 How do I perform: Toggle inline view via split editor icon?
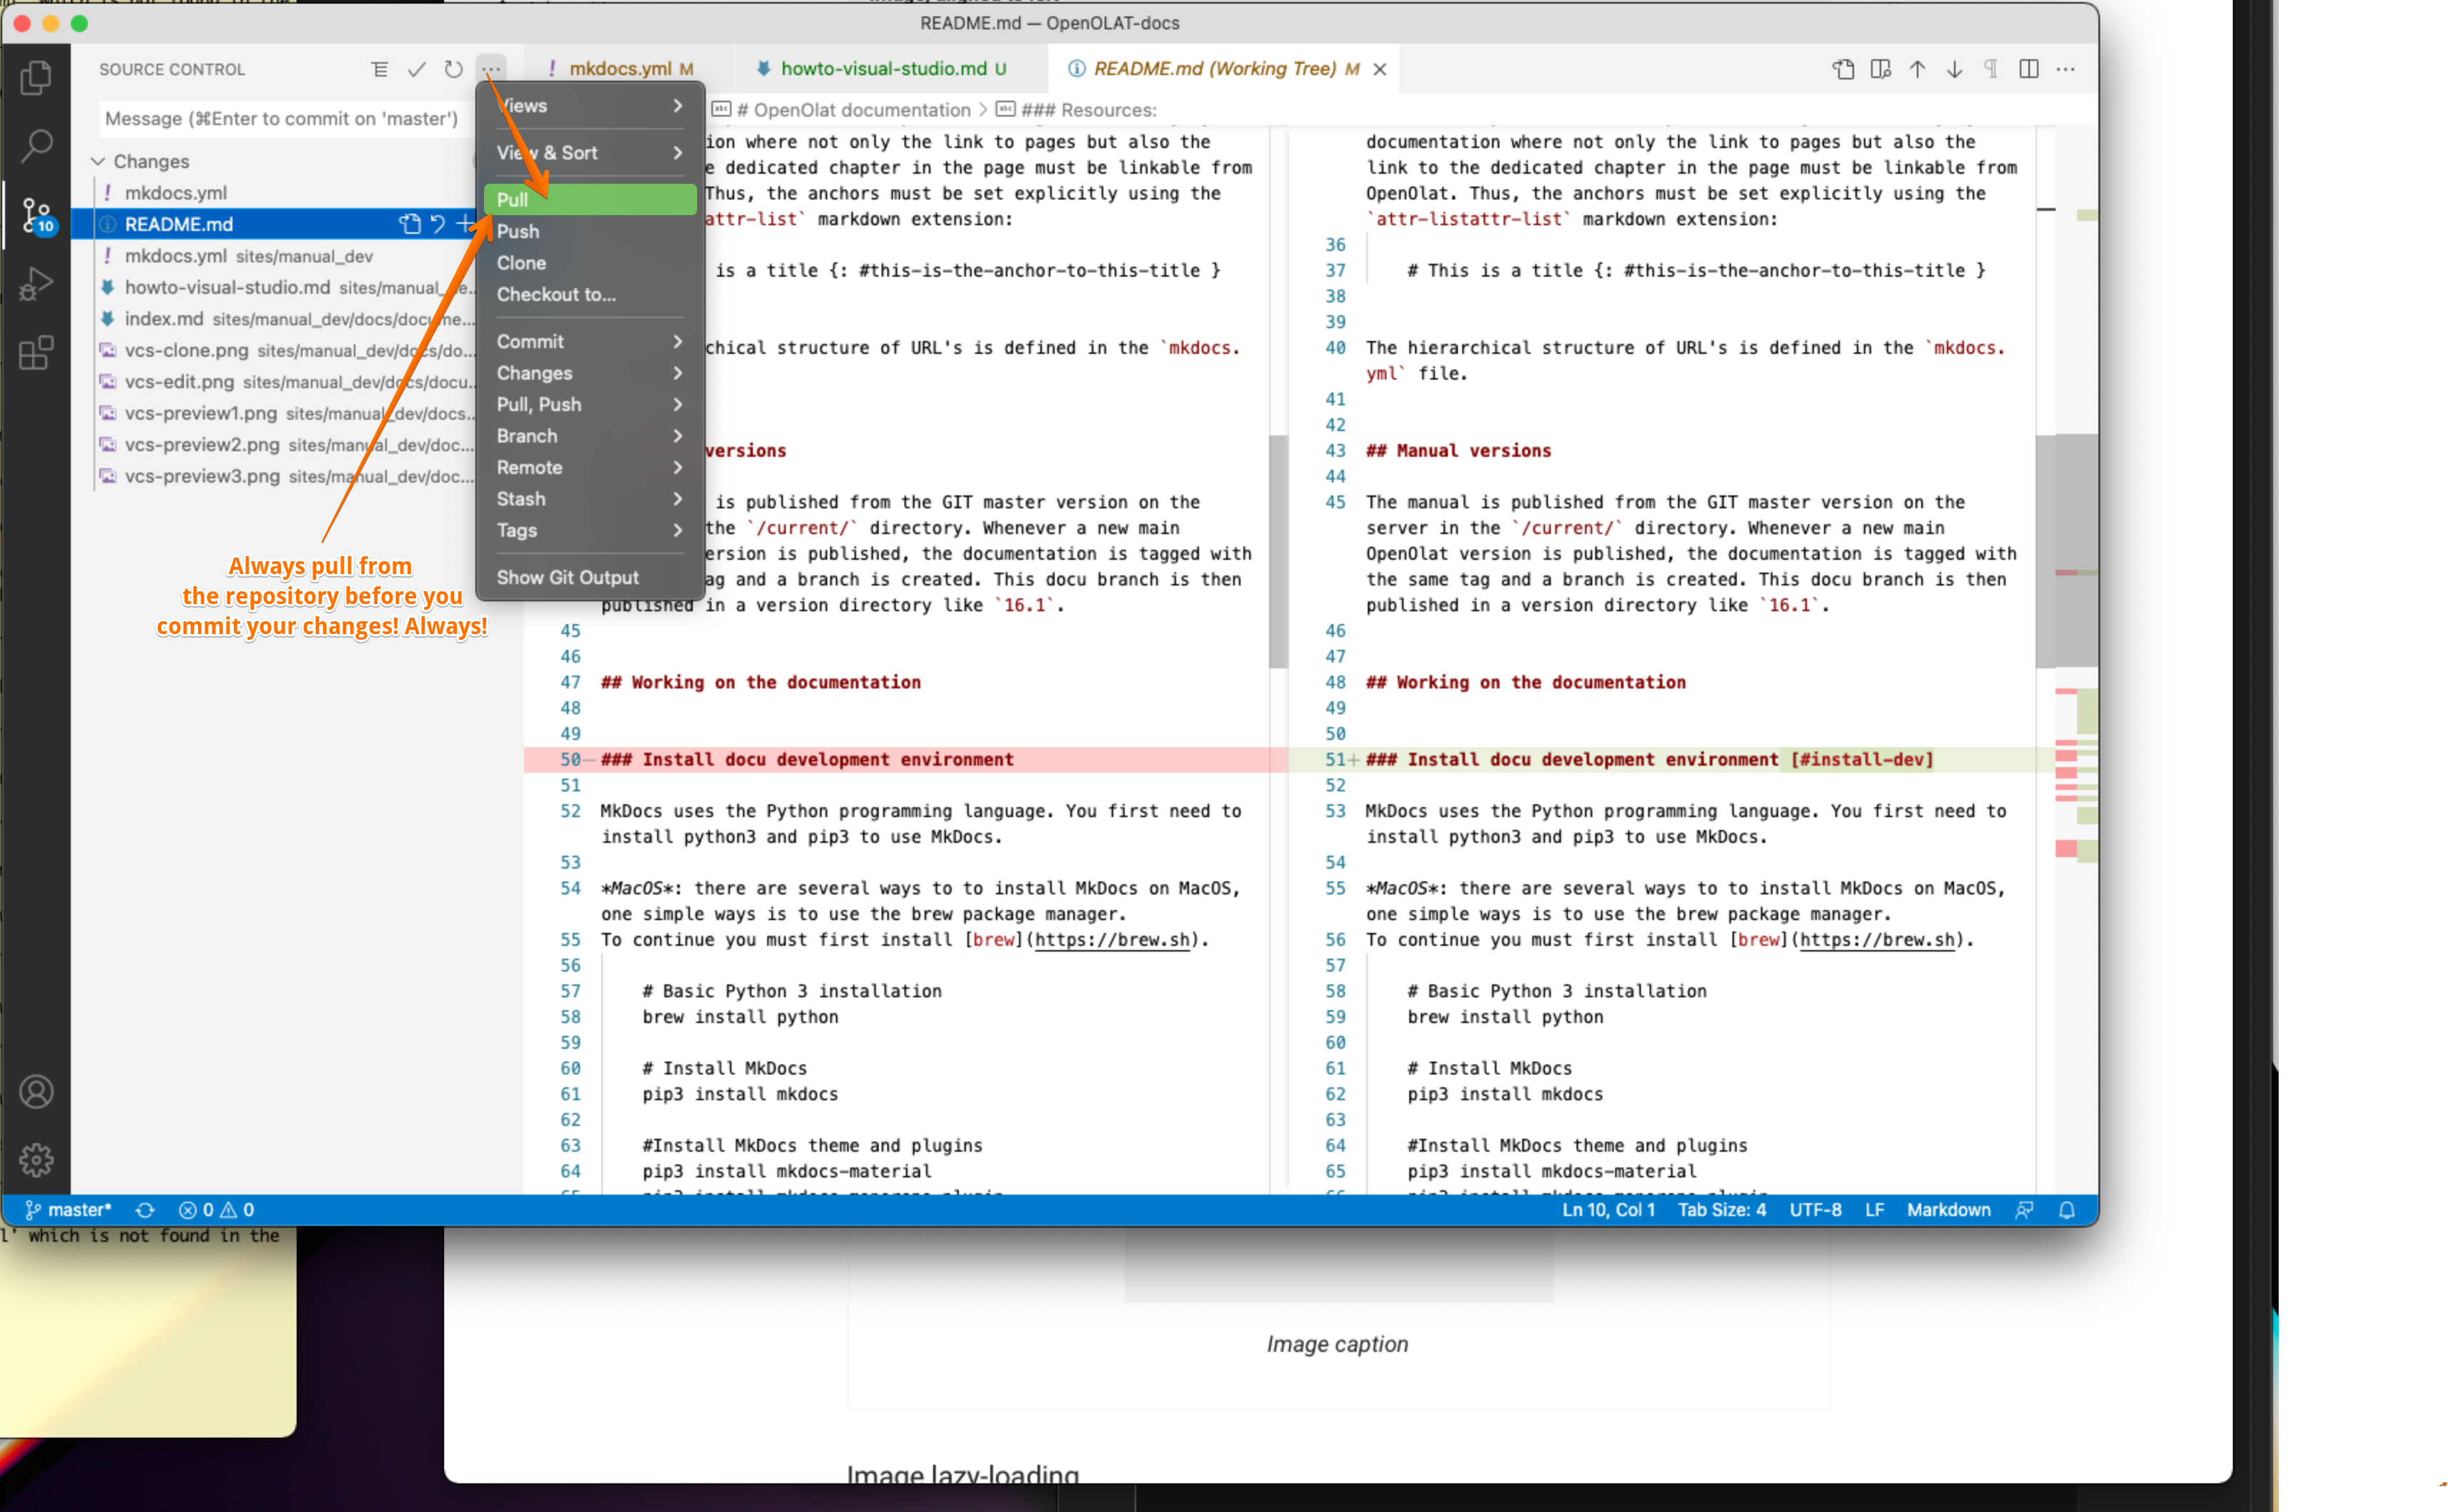pos(2028,69)
